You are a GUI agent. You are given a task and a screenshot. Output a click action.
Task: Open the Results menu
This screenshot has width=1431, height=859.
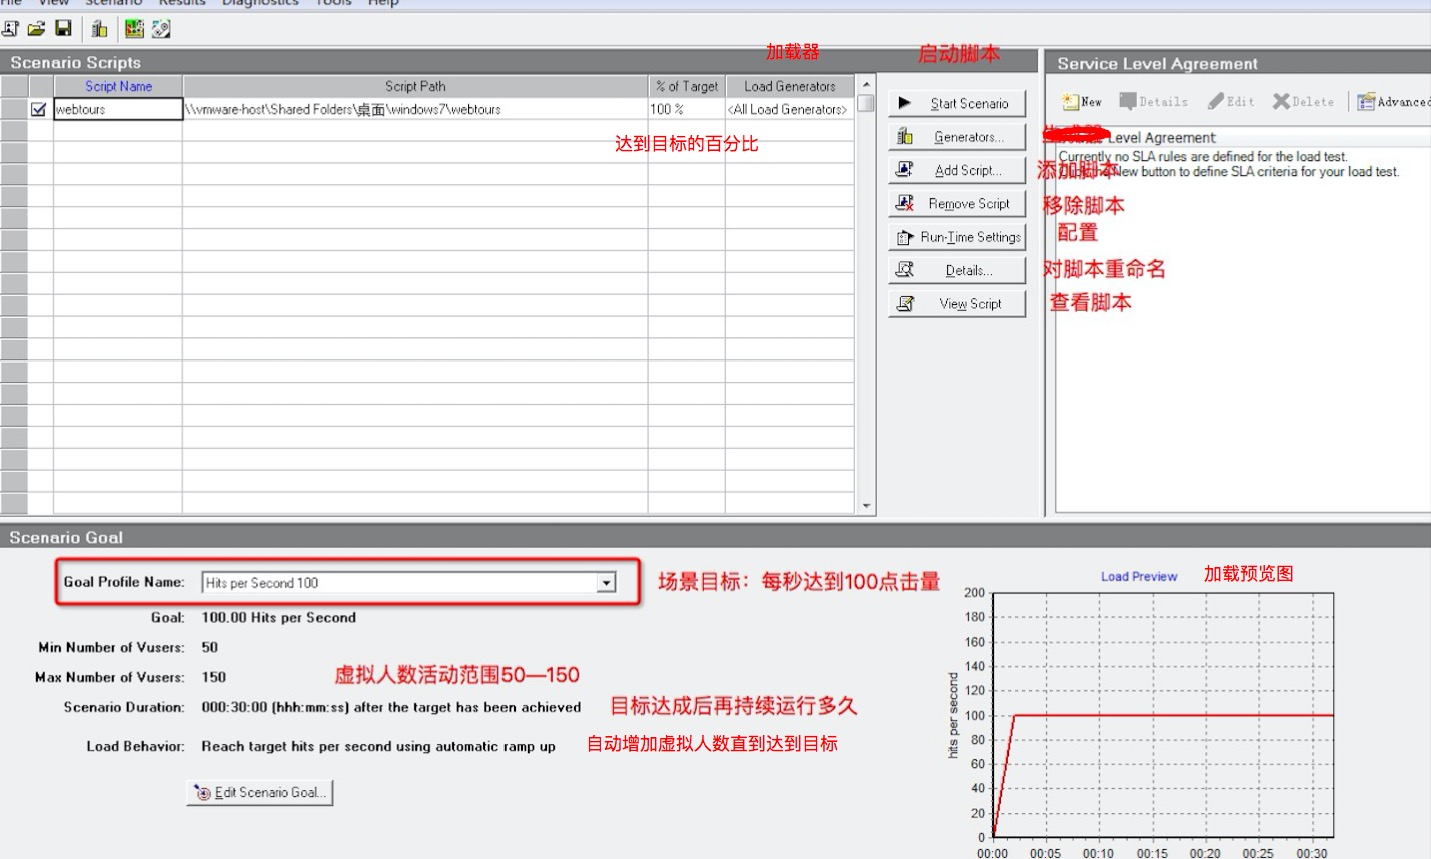click(181, 3)
